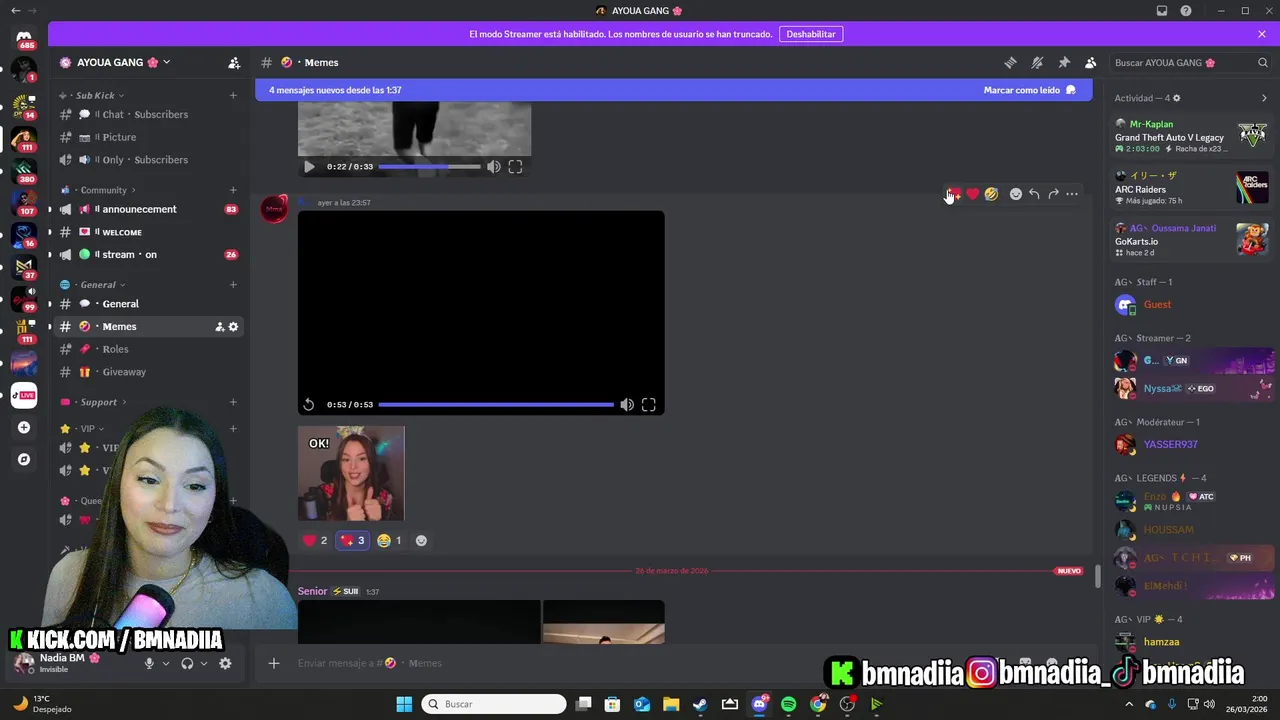Open headphones output options dropdown arrow
1280x720 pixels.
pos(204,663)
